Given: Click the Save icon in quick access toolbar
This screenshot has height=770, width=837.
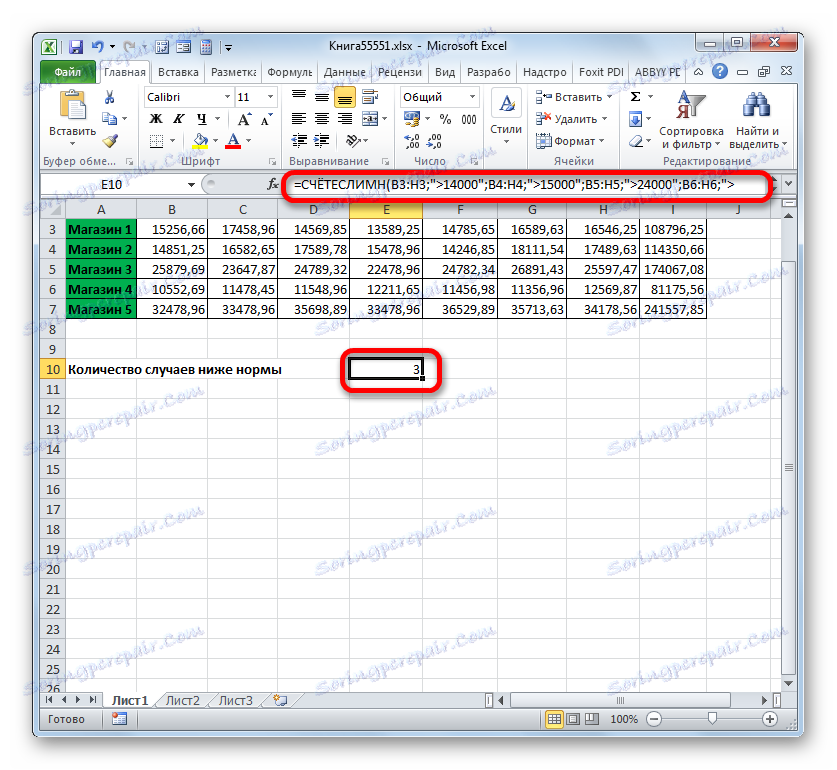Looking at the screenshot, I should point(76,47).
